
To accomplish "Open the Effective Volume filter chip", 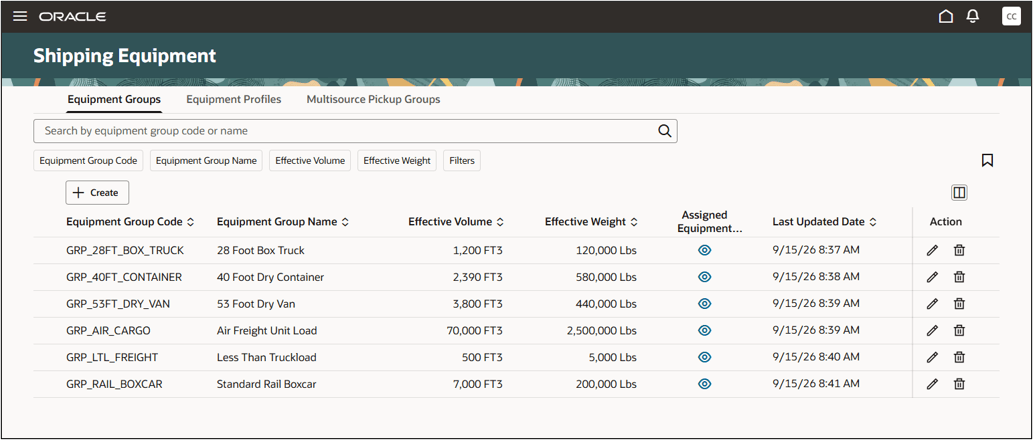I will coord(310,161).
